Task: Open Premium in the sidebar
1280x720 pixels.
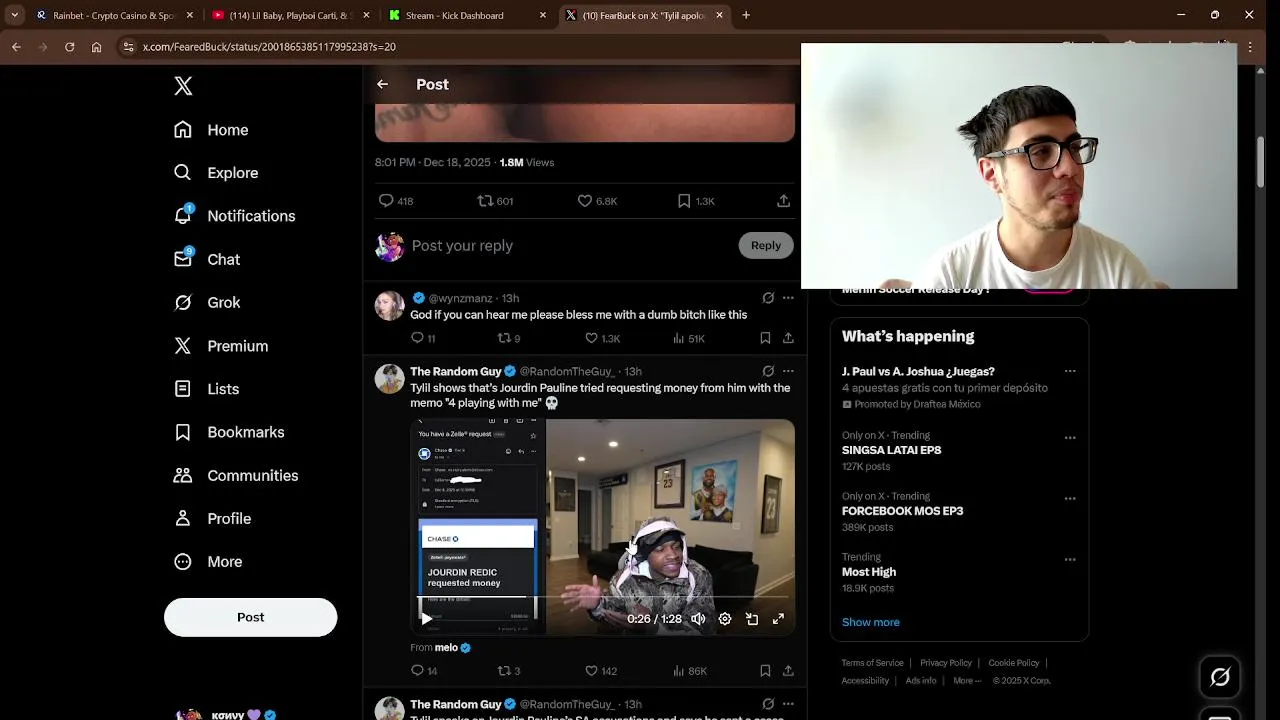Action: pos(221,346)
